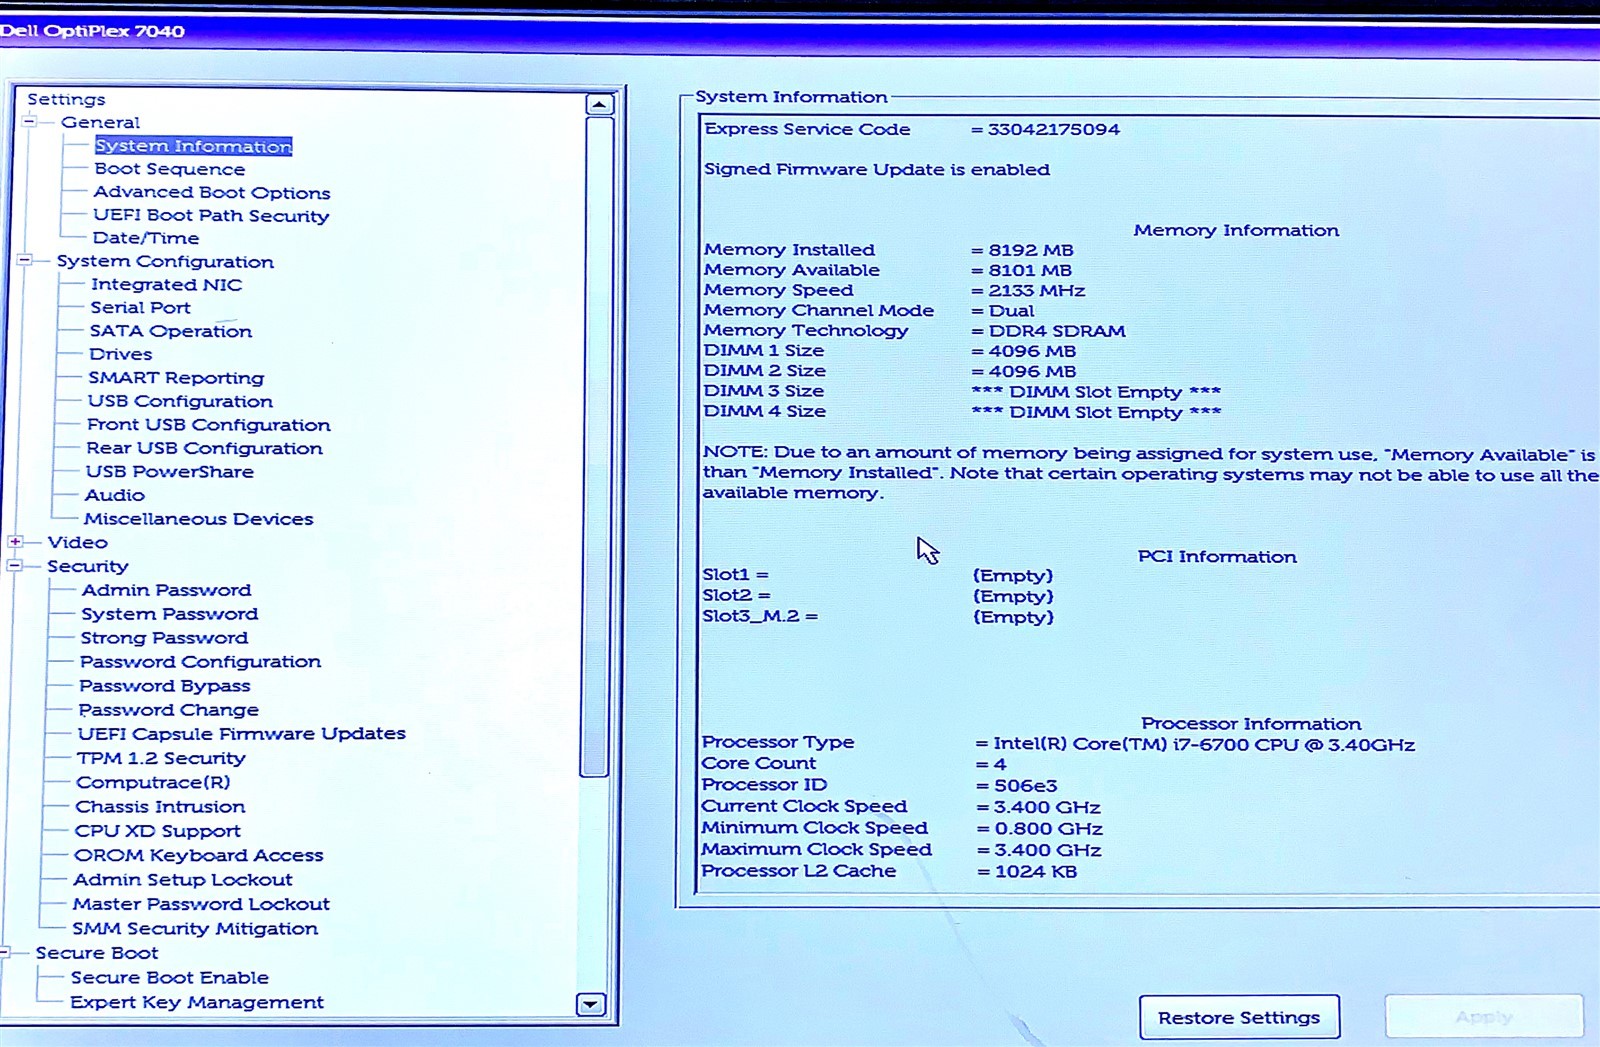Select Rear USB Configuration

pos(205,448)
